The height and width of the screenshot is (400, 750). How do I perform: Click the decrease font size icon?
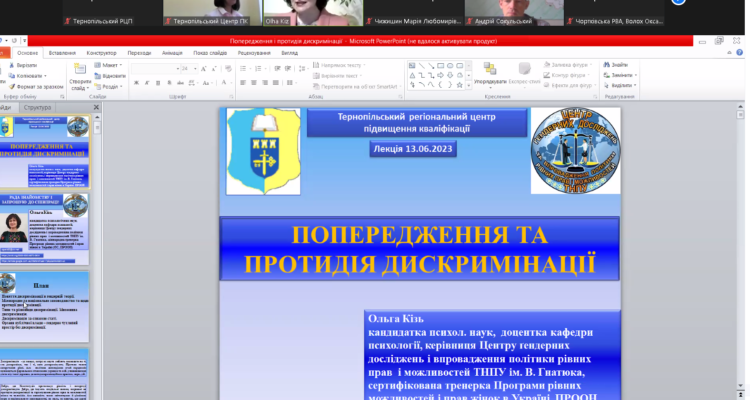coord(214,69)
